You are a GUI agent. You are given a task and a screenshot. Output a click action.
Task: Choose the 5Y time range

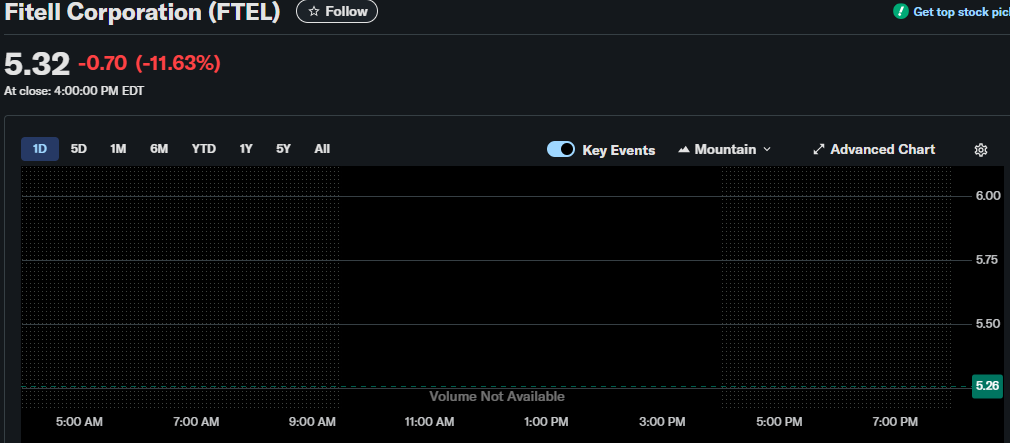[x=284, y=149]
